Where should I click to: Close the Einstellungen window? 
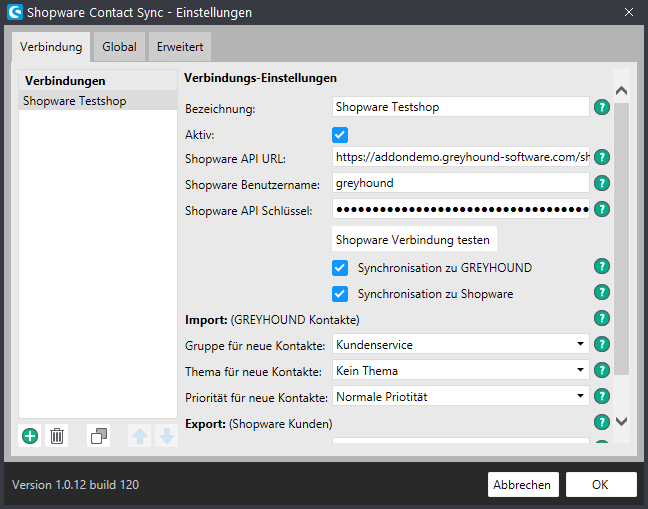pyautogui.click(x=629, y=12)
